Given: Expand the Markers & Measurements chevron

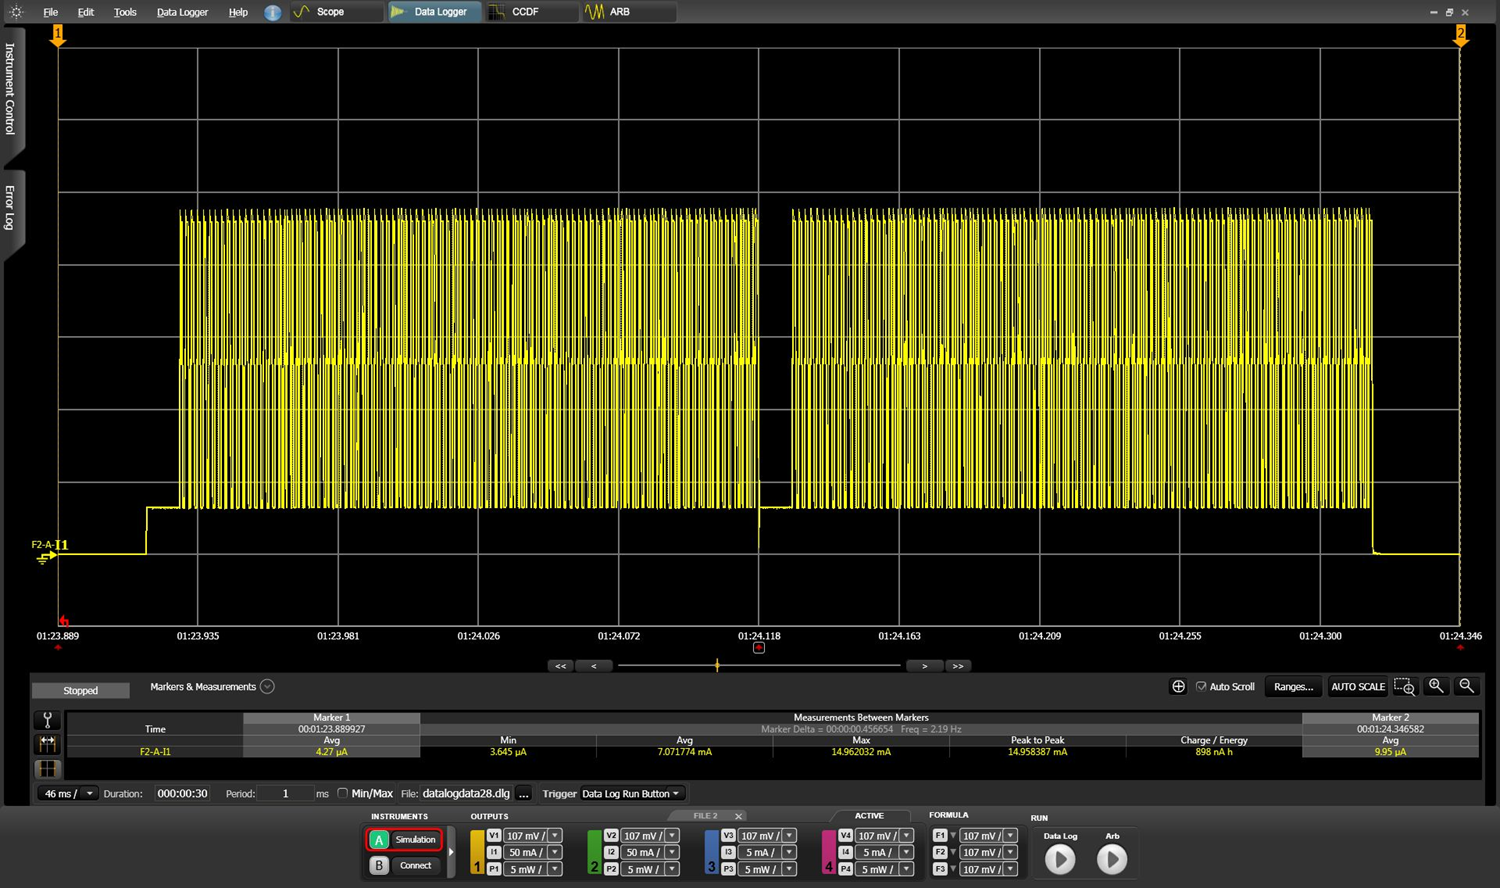Looking at the screenshot, I should (x=267, y=687).
